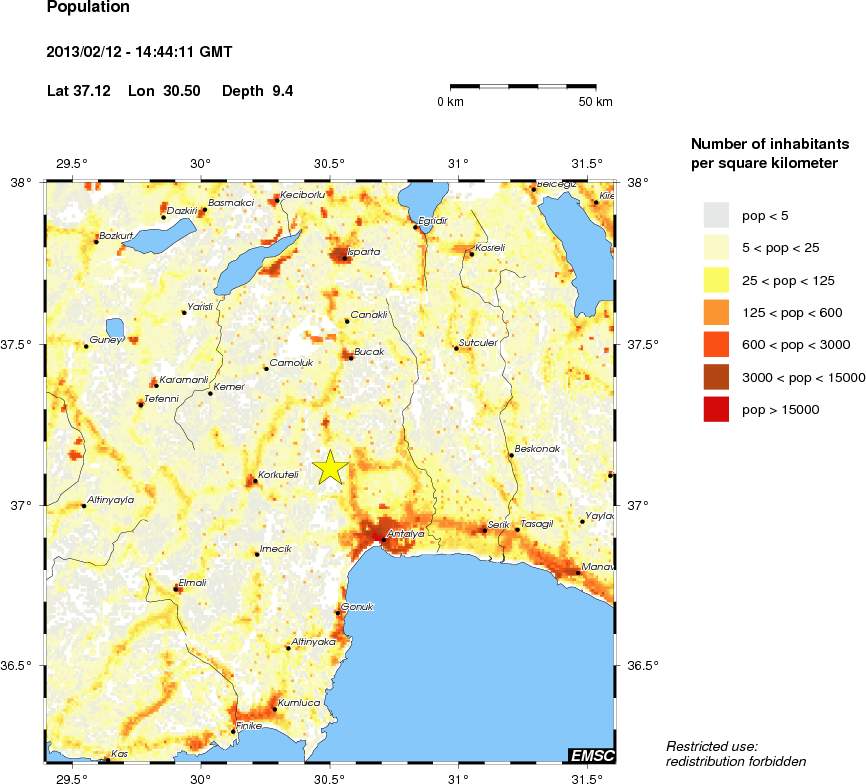Viewport: 866px width, 784px height.
Task: Click the Elmali city marker dot
Action: pyautogui.click(x=176, y=589)
